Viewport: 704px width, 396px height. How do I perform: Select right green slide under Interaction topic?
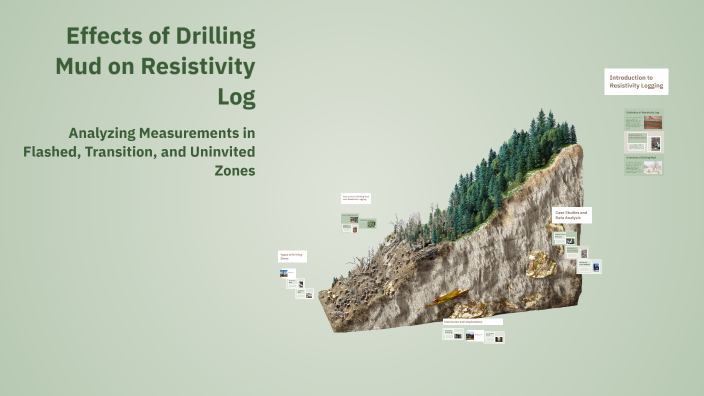coord(368,223)
